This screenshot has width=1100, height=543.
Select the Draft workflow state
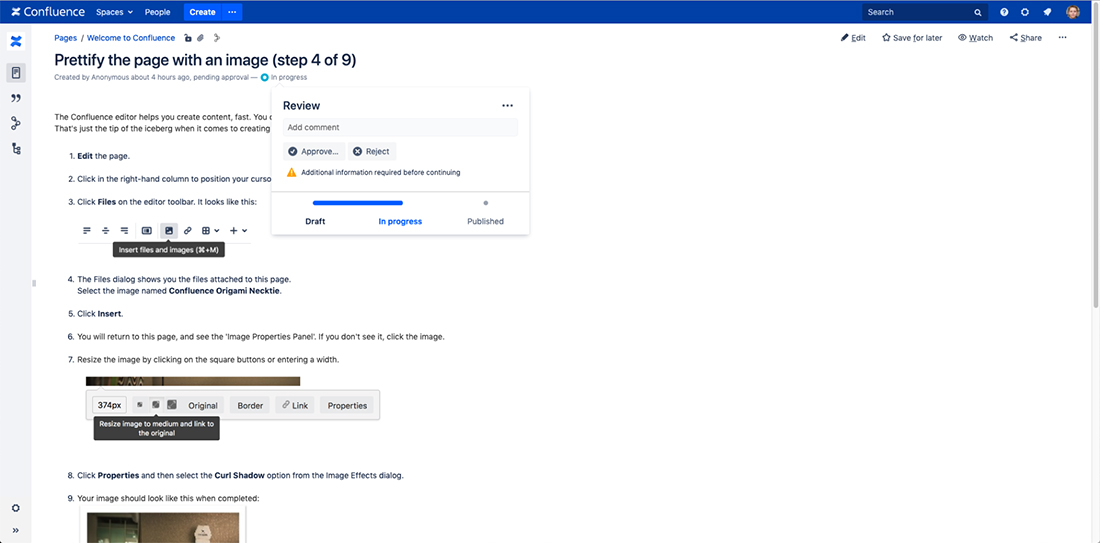pyautogui.click(x=315, y=222)
